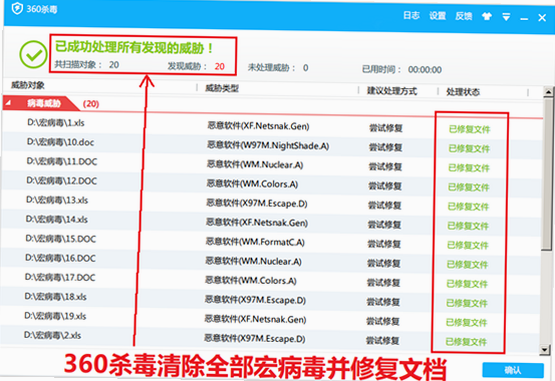Minimize the 360杀毒 window
This screenshot has width=555, height=381.
point(524,18)
